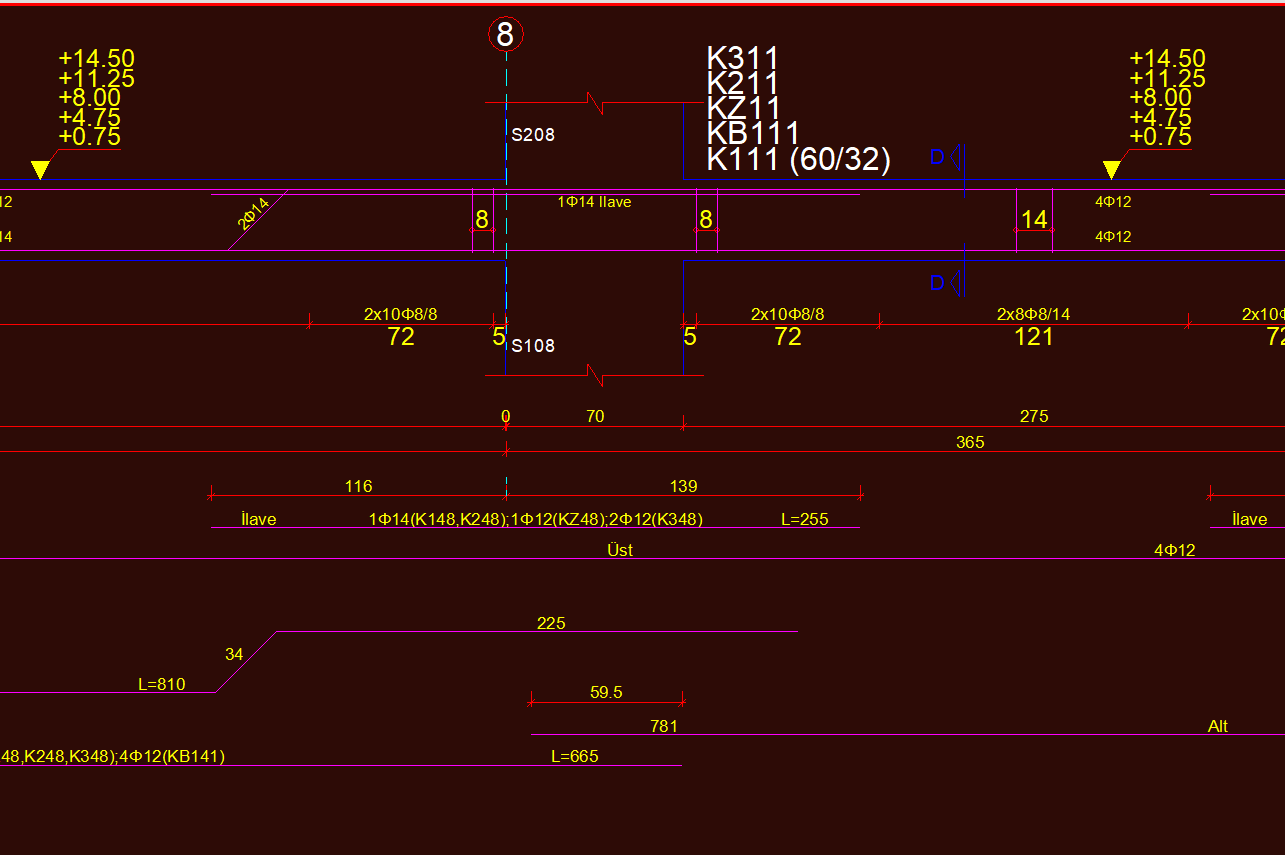This screenshot has width=1285, height=855.
Task: Select the S208 column label
Action: click(x=533, y=134)
